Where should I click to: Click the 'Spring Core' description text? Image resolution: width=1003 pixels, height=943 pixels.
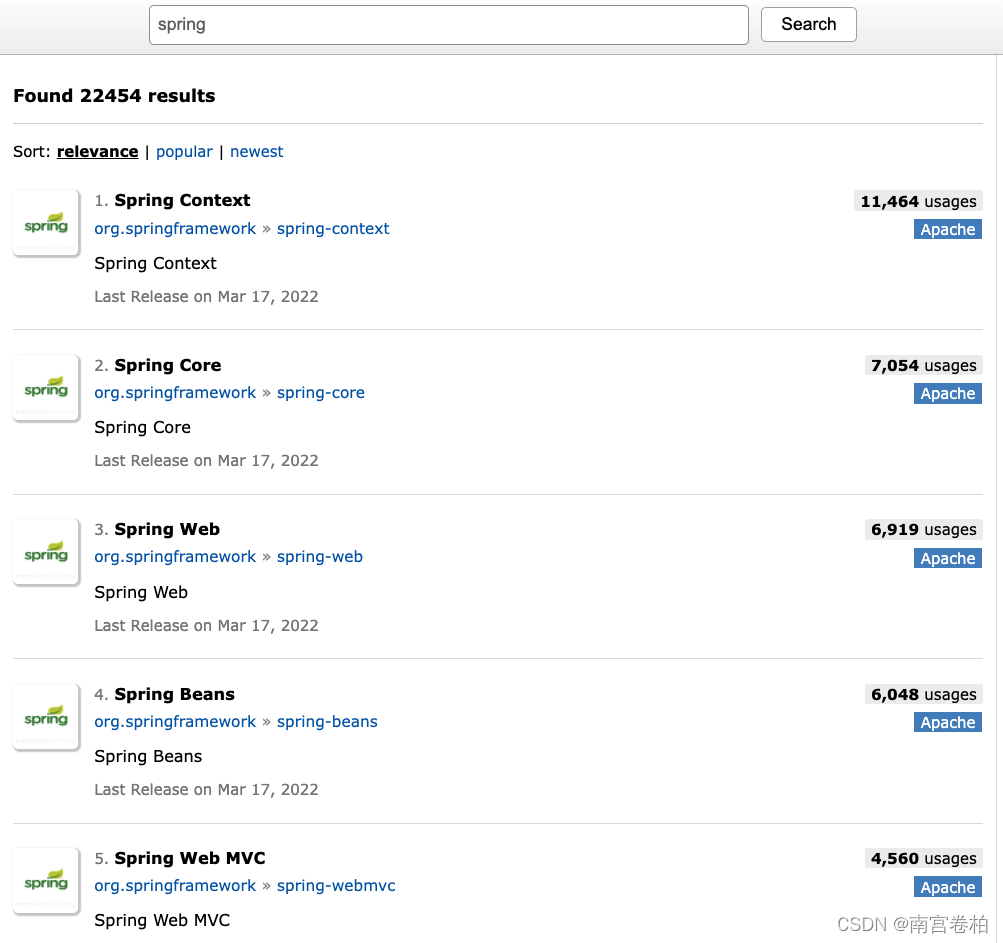pyautogui.click(x=143, y=427)
